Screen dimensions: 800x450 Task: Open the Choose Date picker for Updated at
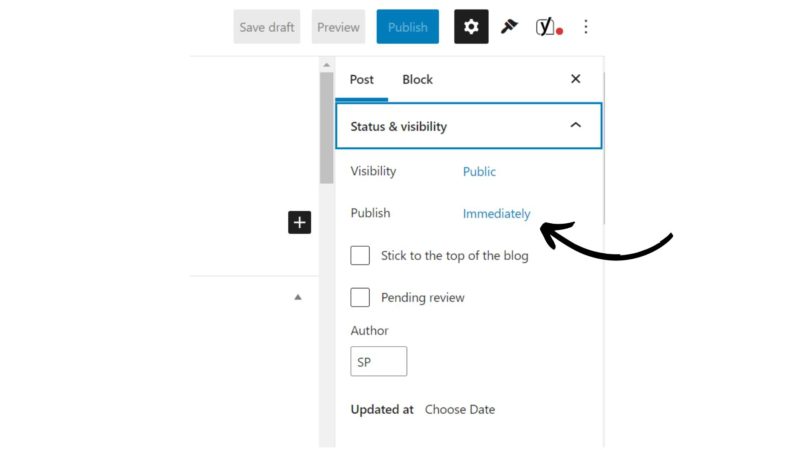click(460, 410)
